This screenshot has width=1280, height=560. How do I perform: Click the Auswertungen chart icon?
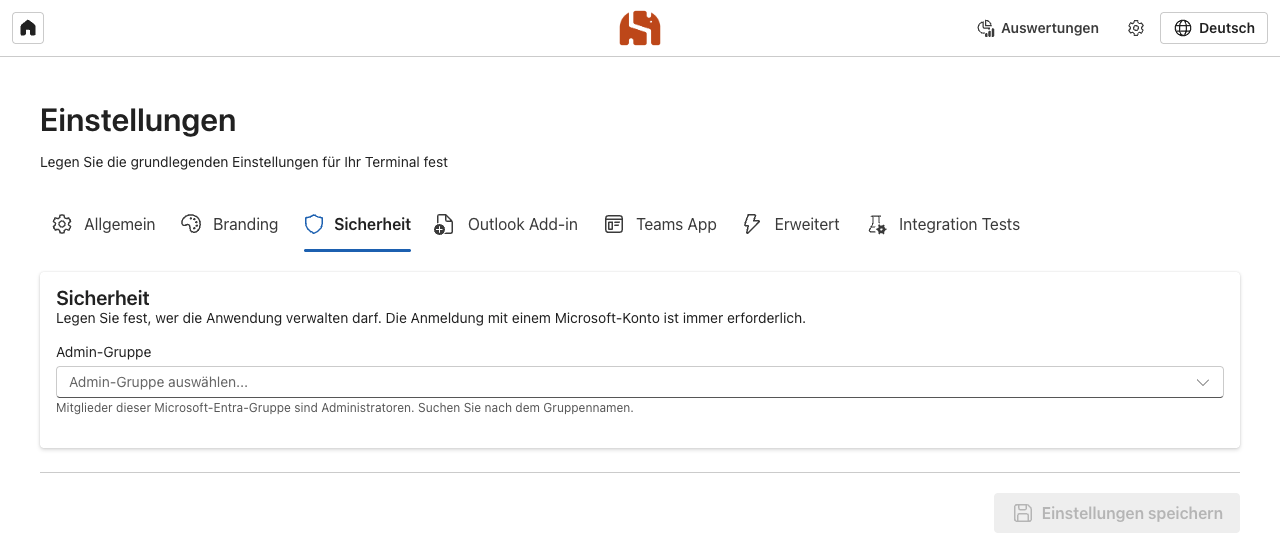point(986,28)
